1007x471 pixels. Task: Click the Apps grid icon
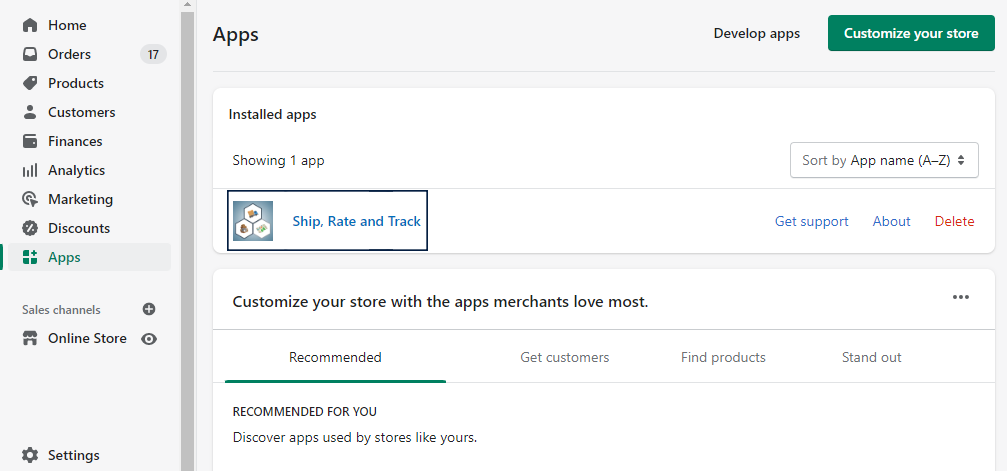click(x=30, y=257)
